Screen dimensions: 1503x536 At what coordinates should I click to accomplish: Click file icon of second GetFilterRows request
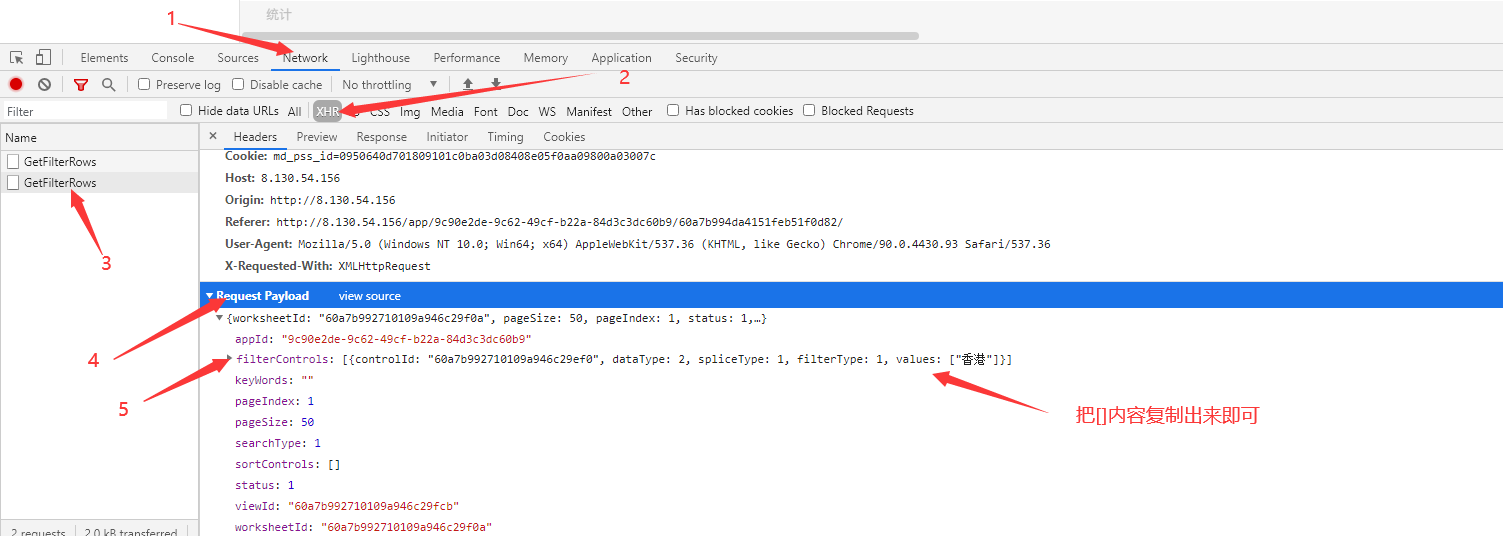(13, 182)
